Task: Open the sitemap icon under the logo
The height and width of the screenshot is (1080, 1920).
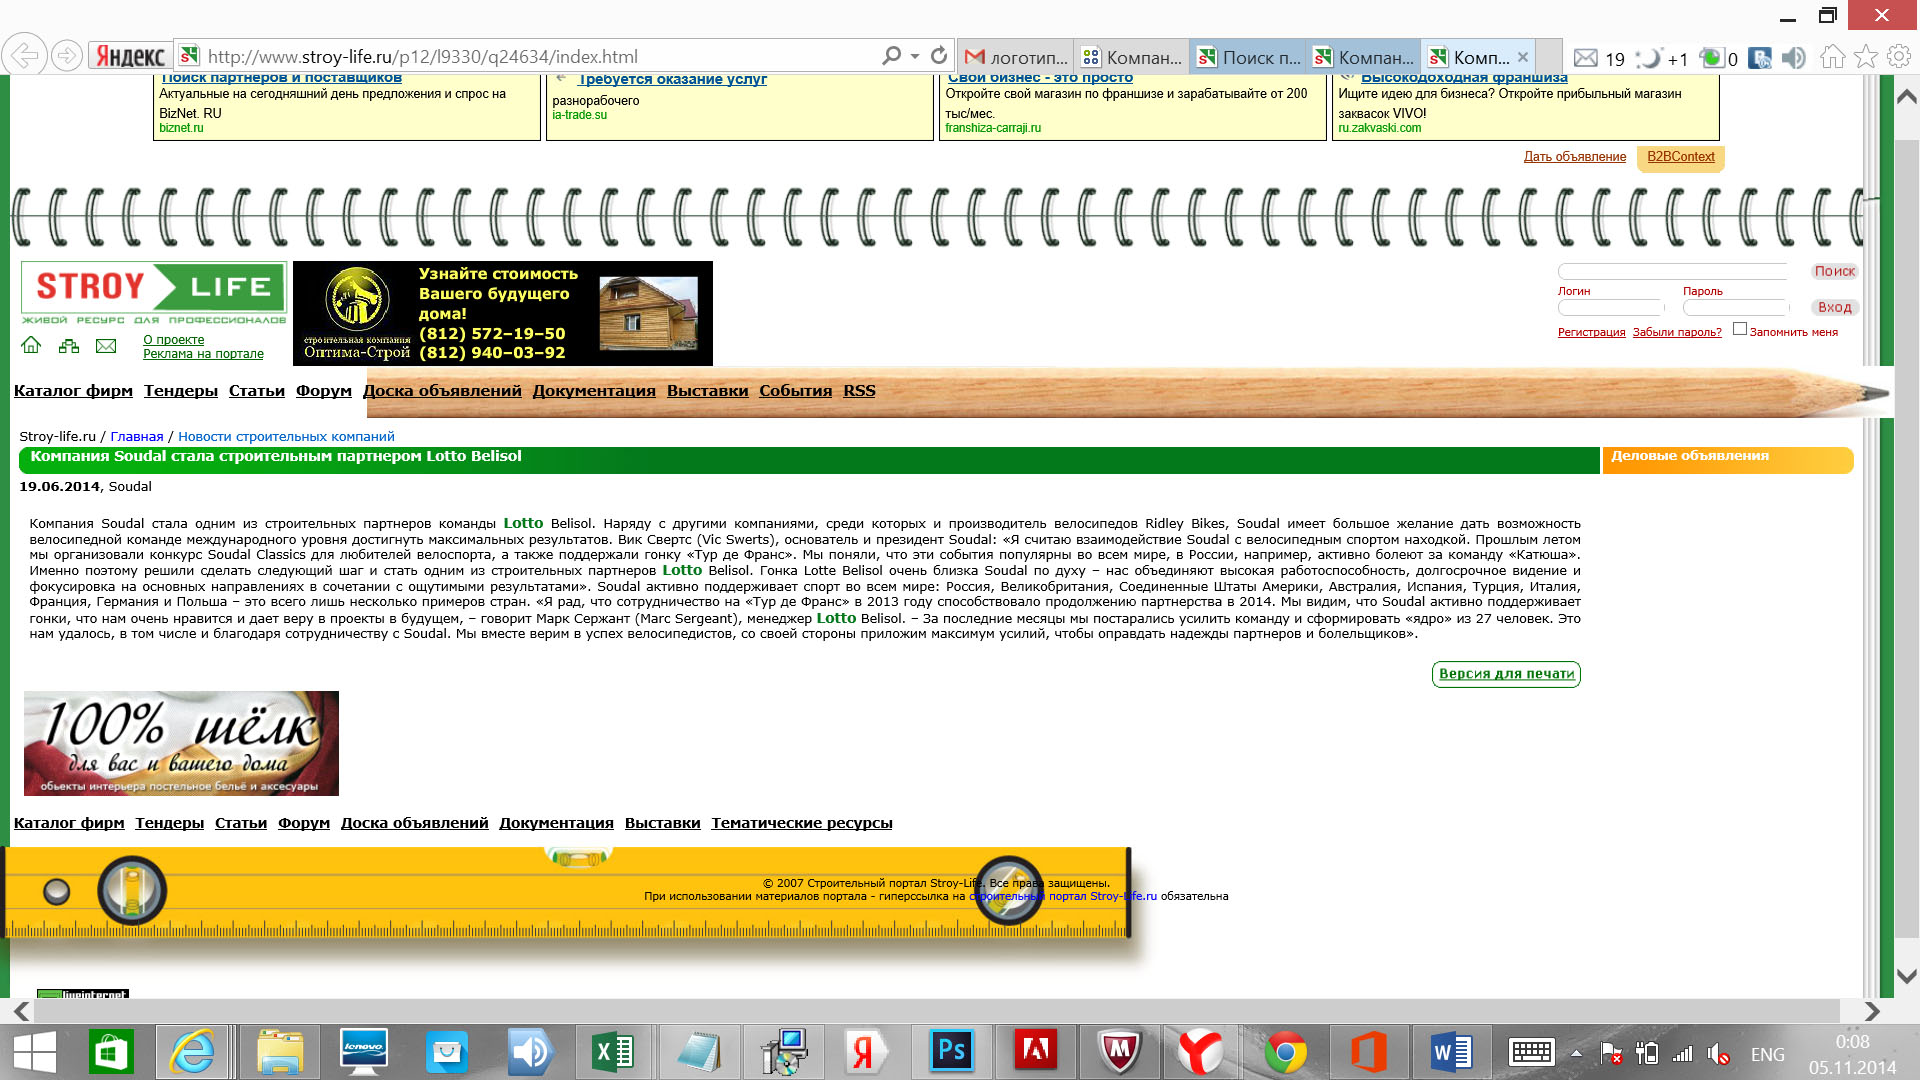Action: click(x=68, y=346)
